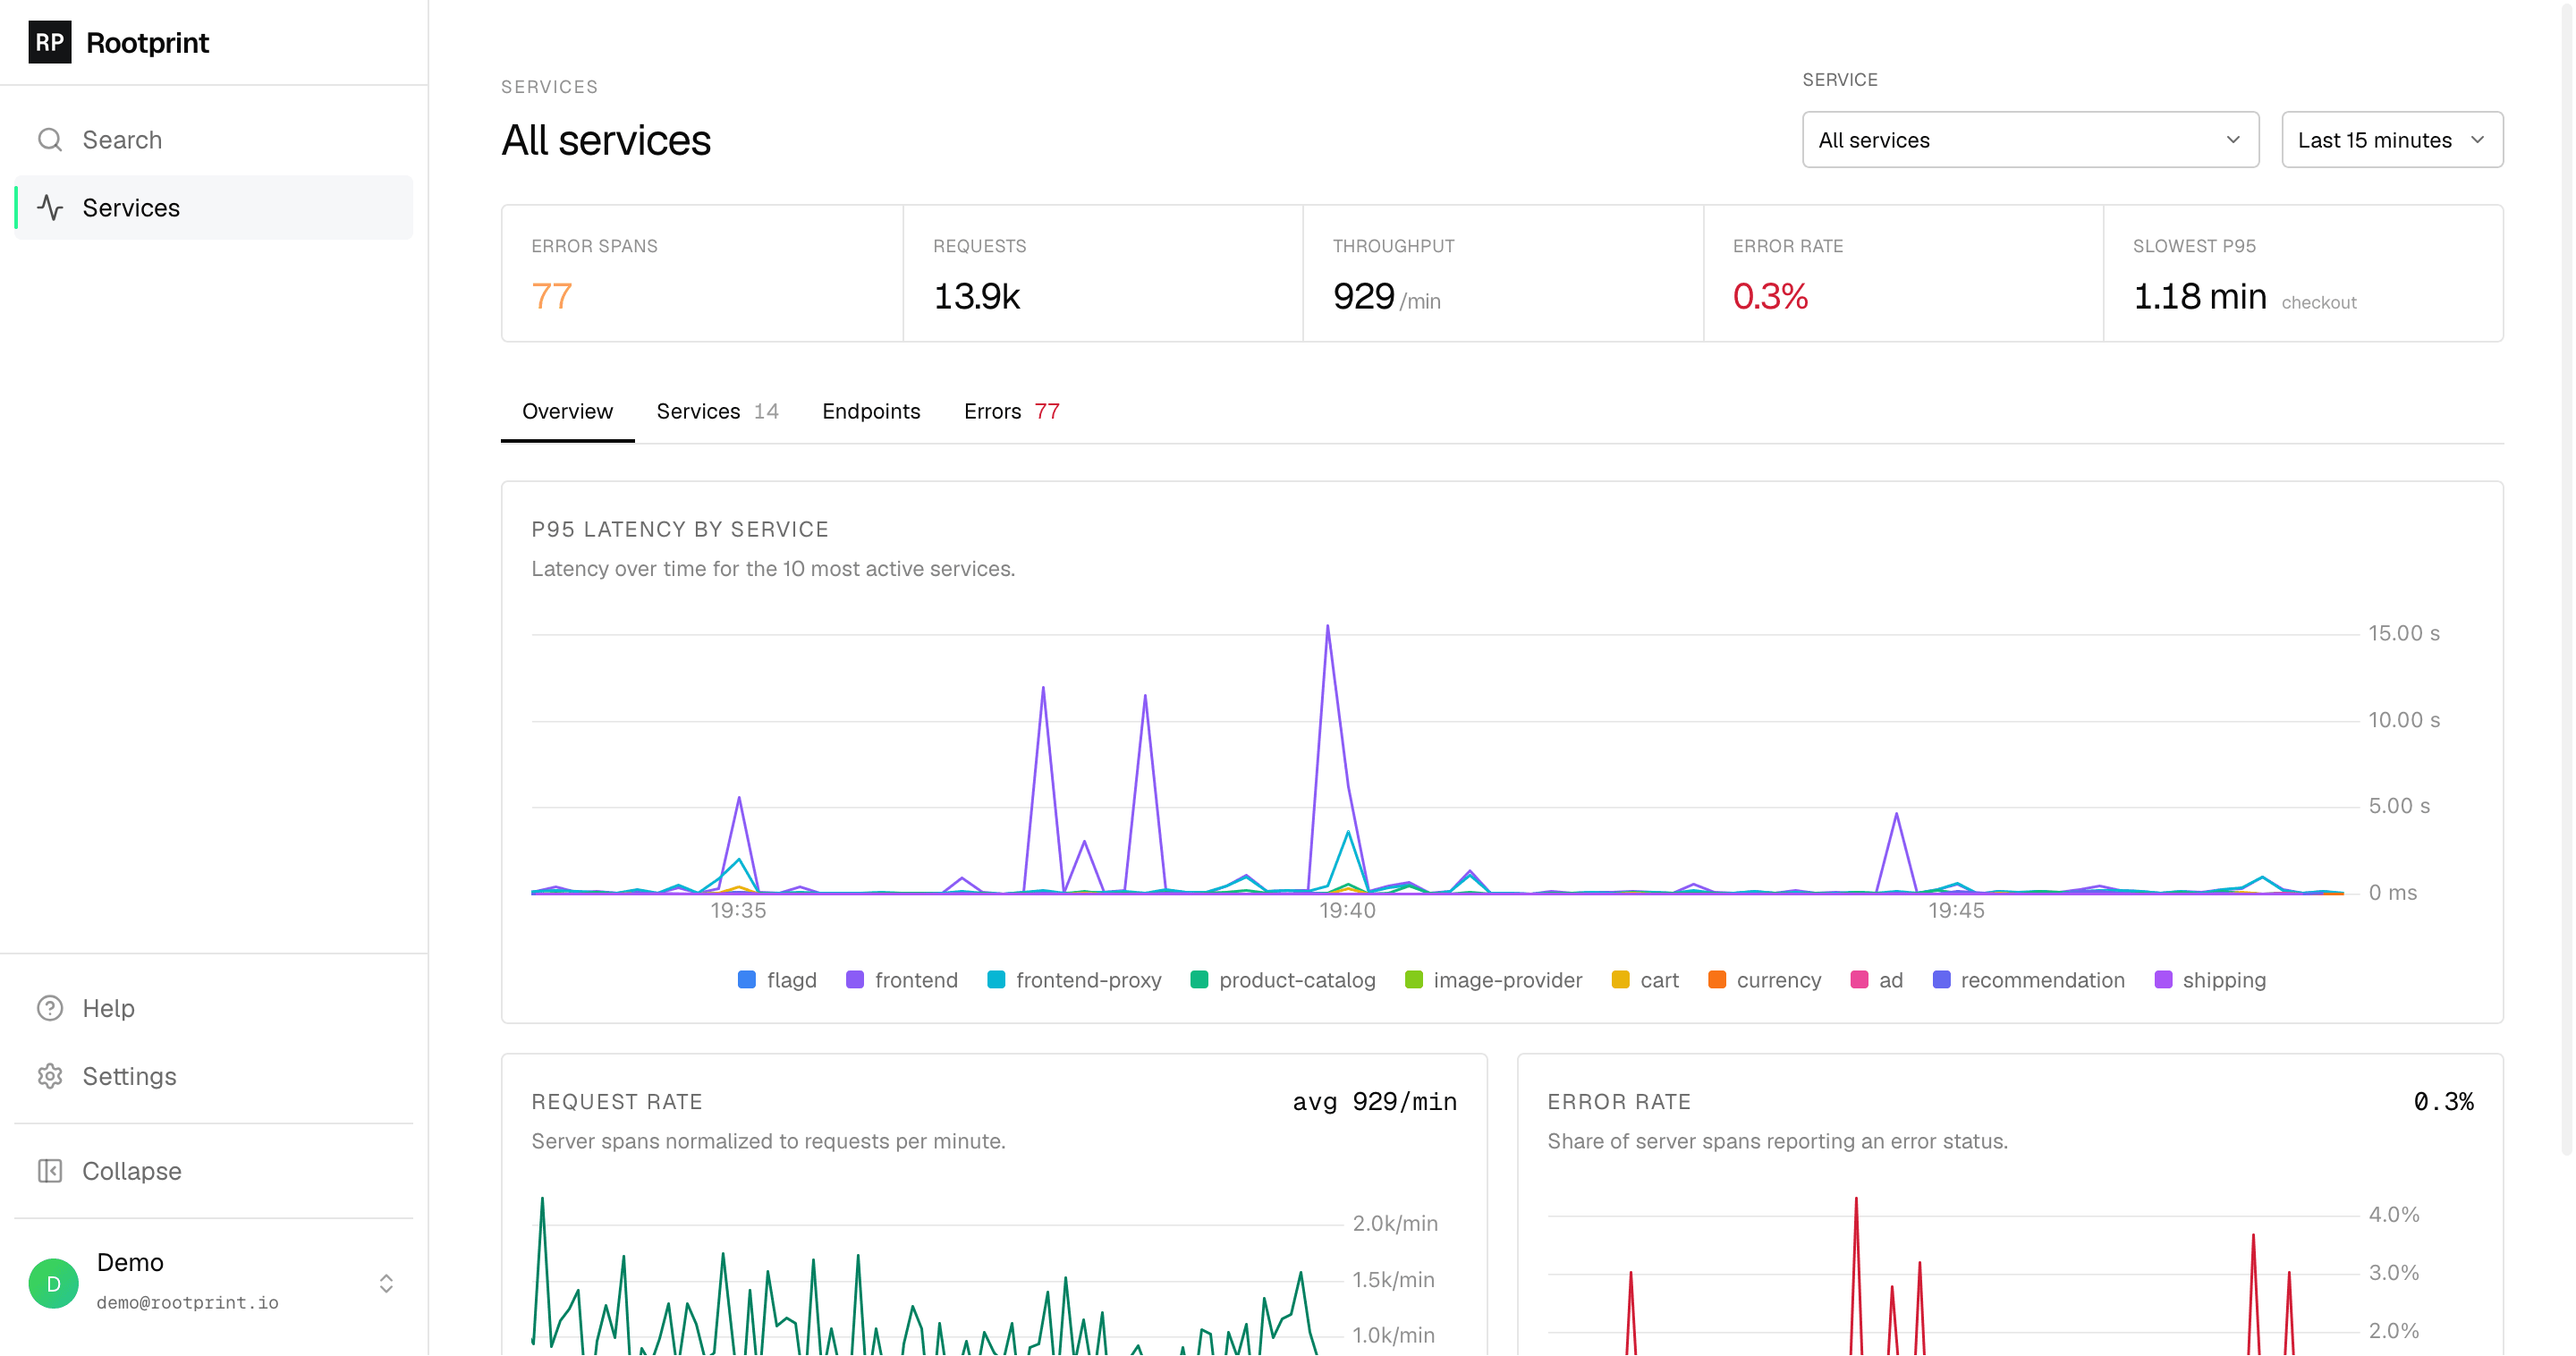Click the Rootprint brand name
Screen dimensions: 2576x1356
point(148,43)
